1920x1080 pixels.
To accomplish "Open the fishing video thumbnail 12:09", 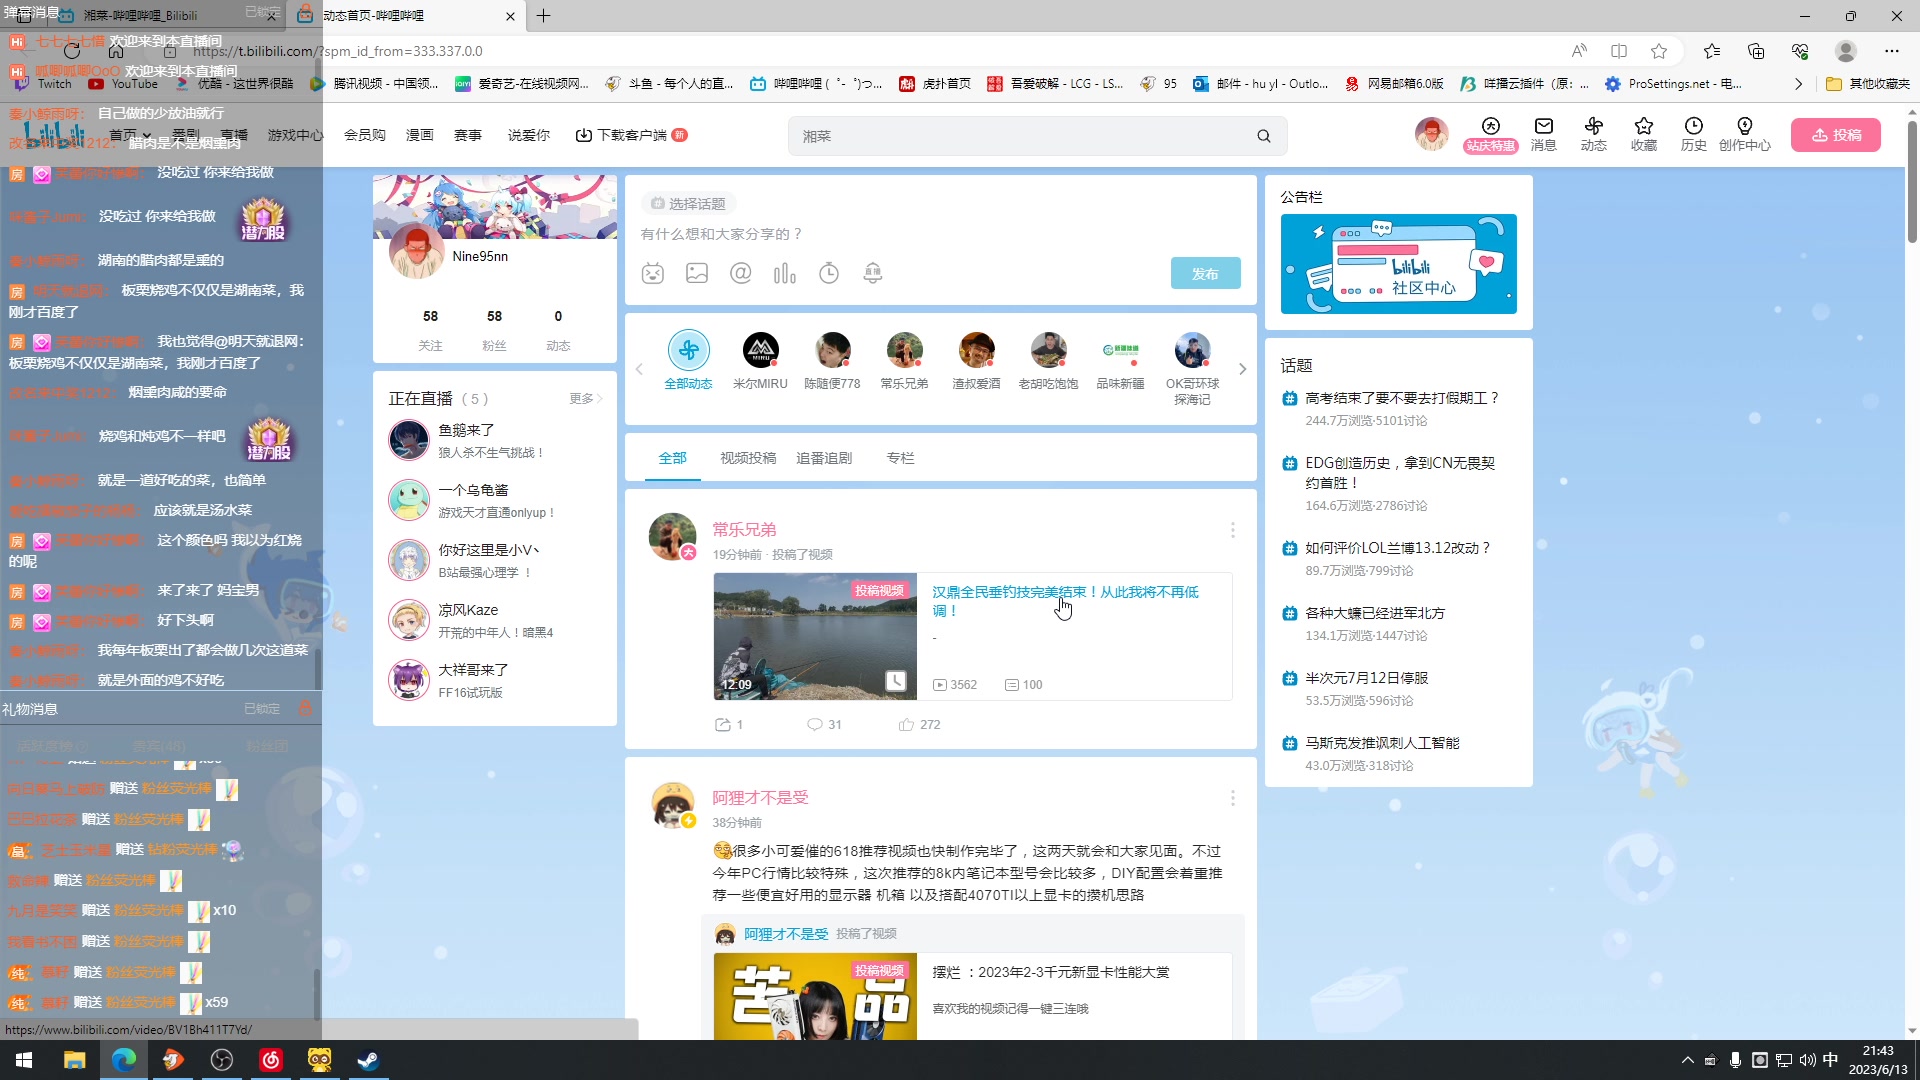I will [x=815, y=636].
